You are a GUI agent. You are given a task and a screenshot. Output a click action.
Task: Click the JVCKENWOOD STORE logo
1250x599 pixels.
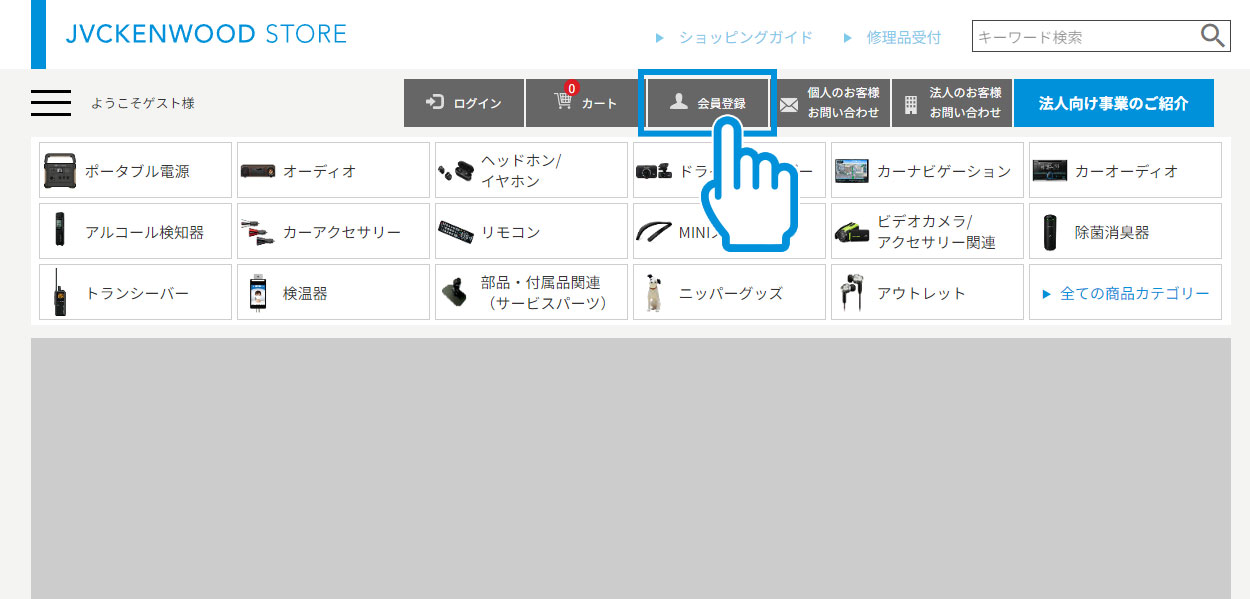point(206,34)
